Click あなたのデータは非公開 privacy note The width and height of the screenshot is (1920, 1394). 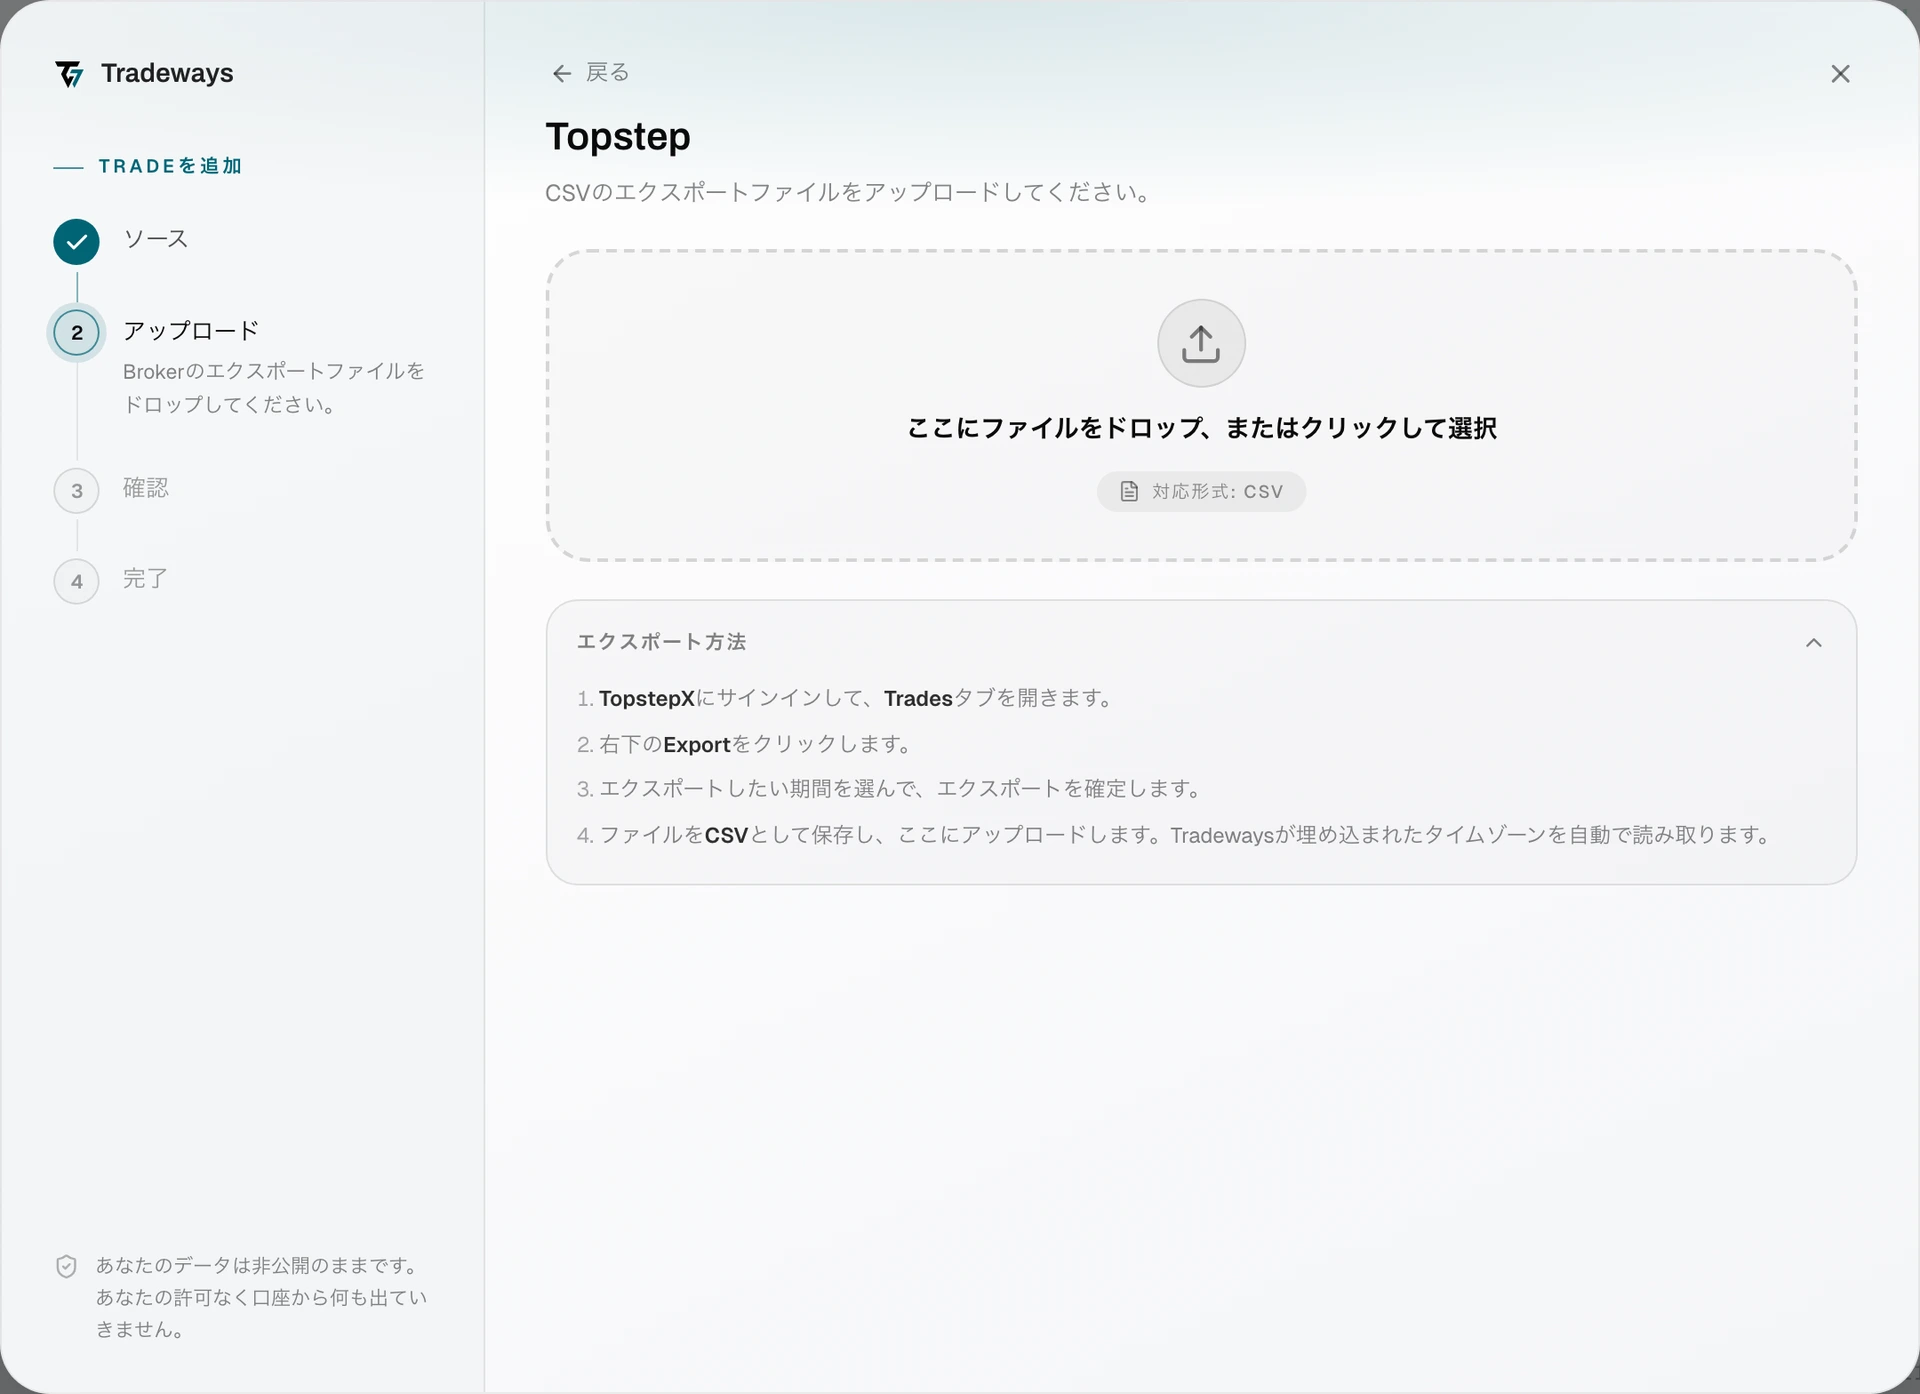click(262, 1297)
